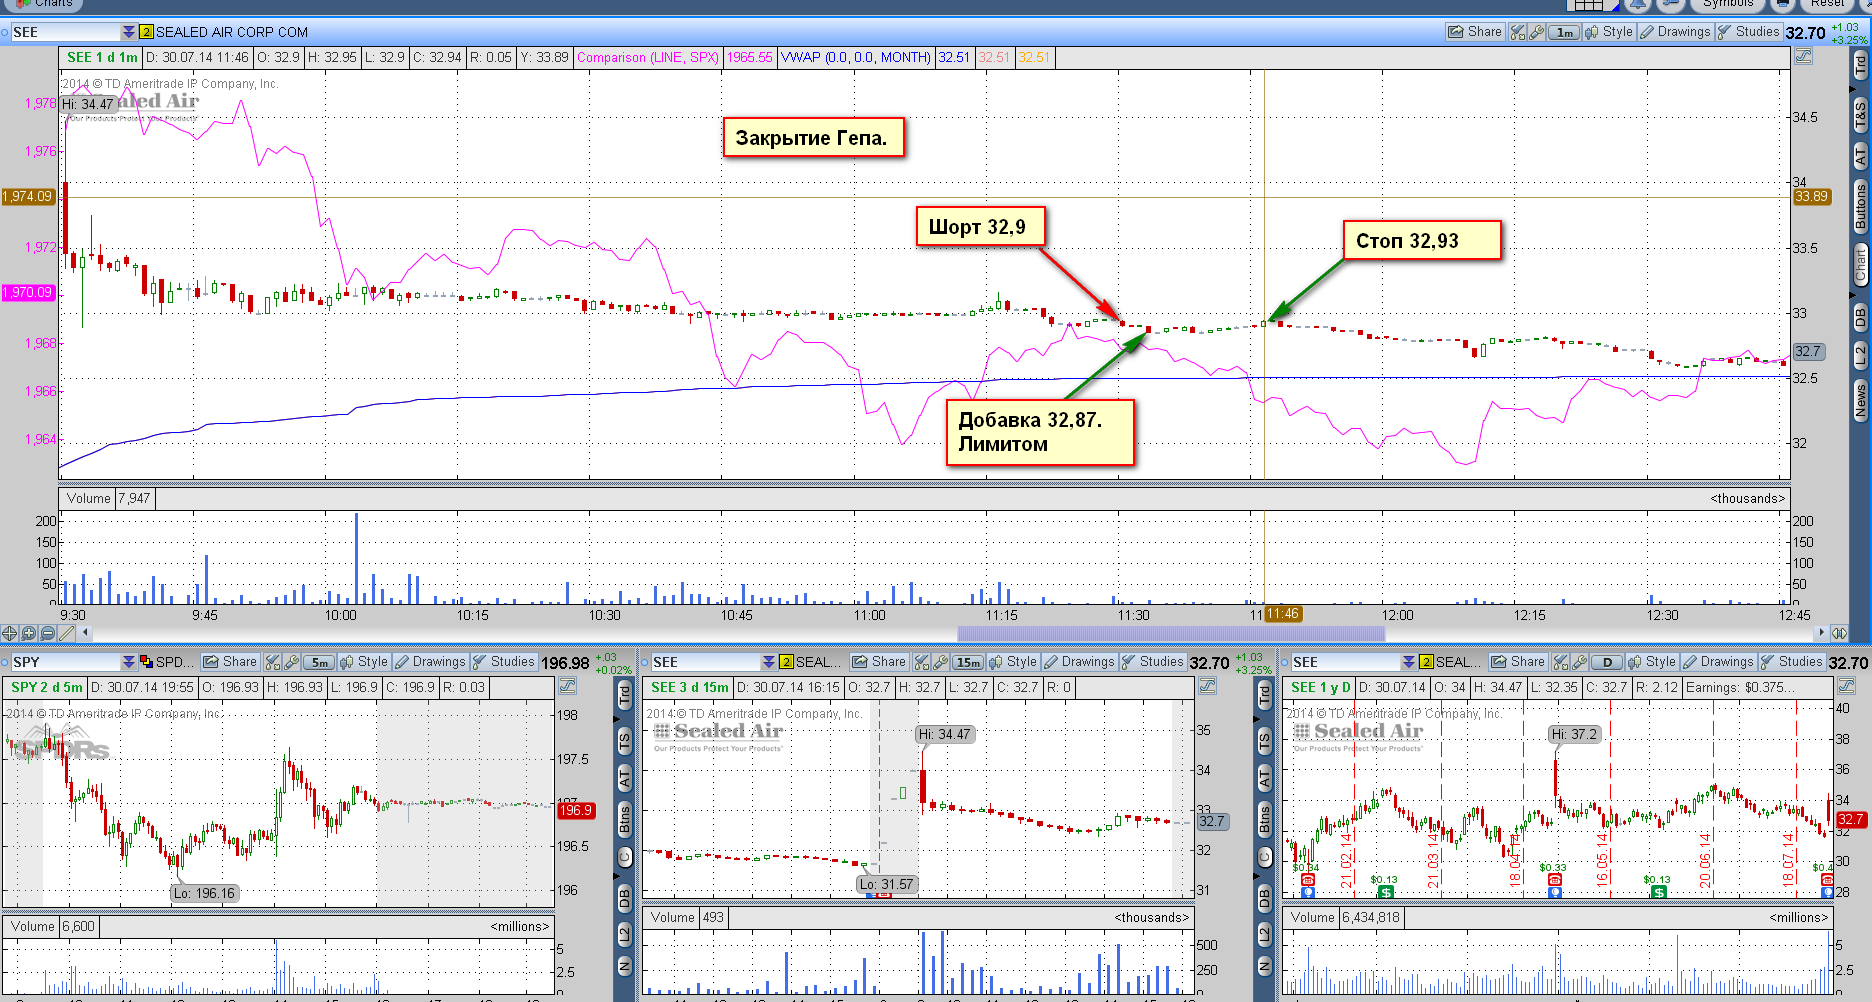Open wrench settings on SEE daily chart
Viewport: 1872px width, 1002px height.
(1580, 662)
